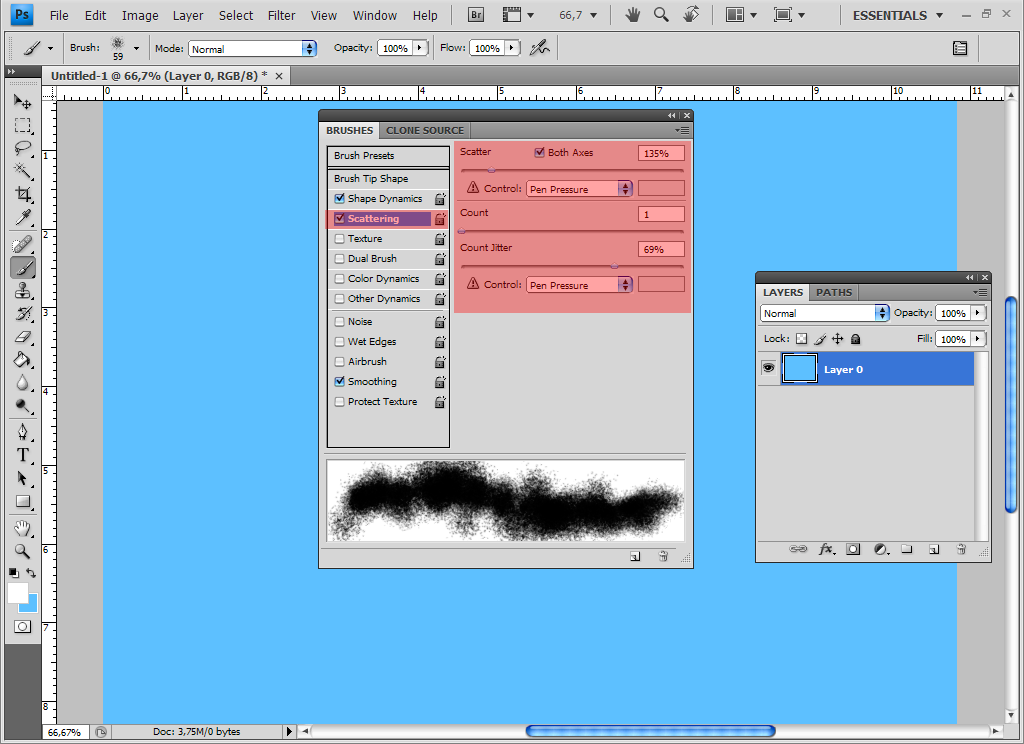Select the Magic Wand tool
Viewport: 1024px width, 744px height.
pos(22,170)
